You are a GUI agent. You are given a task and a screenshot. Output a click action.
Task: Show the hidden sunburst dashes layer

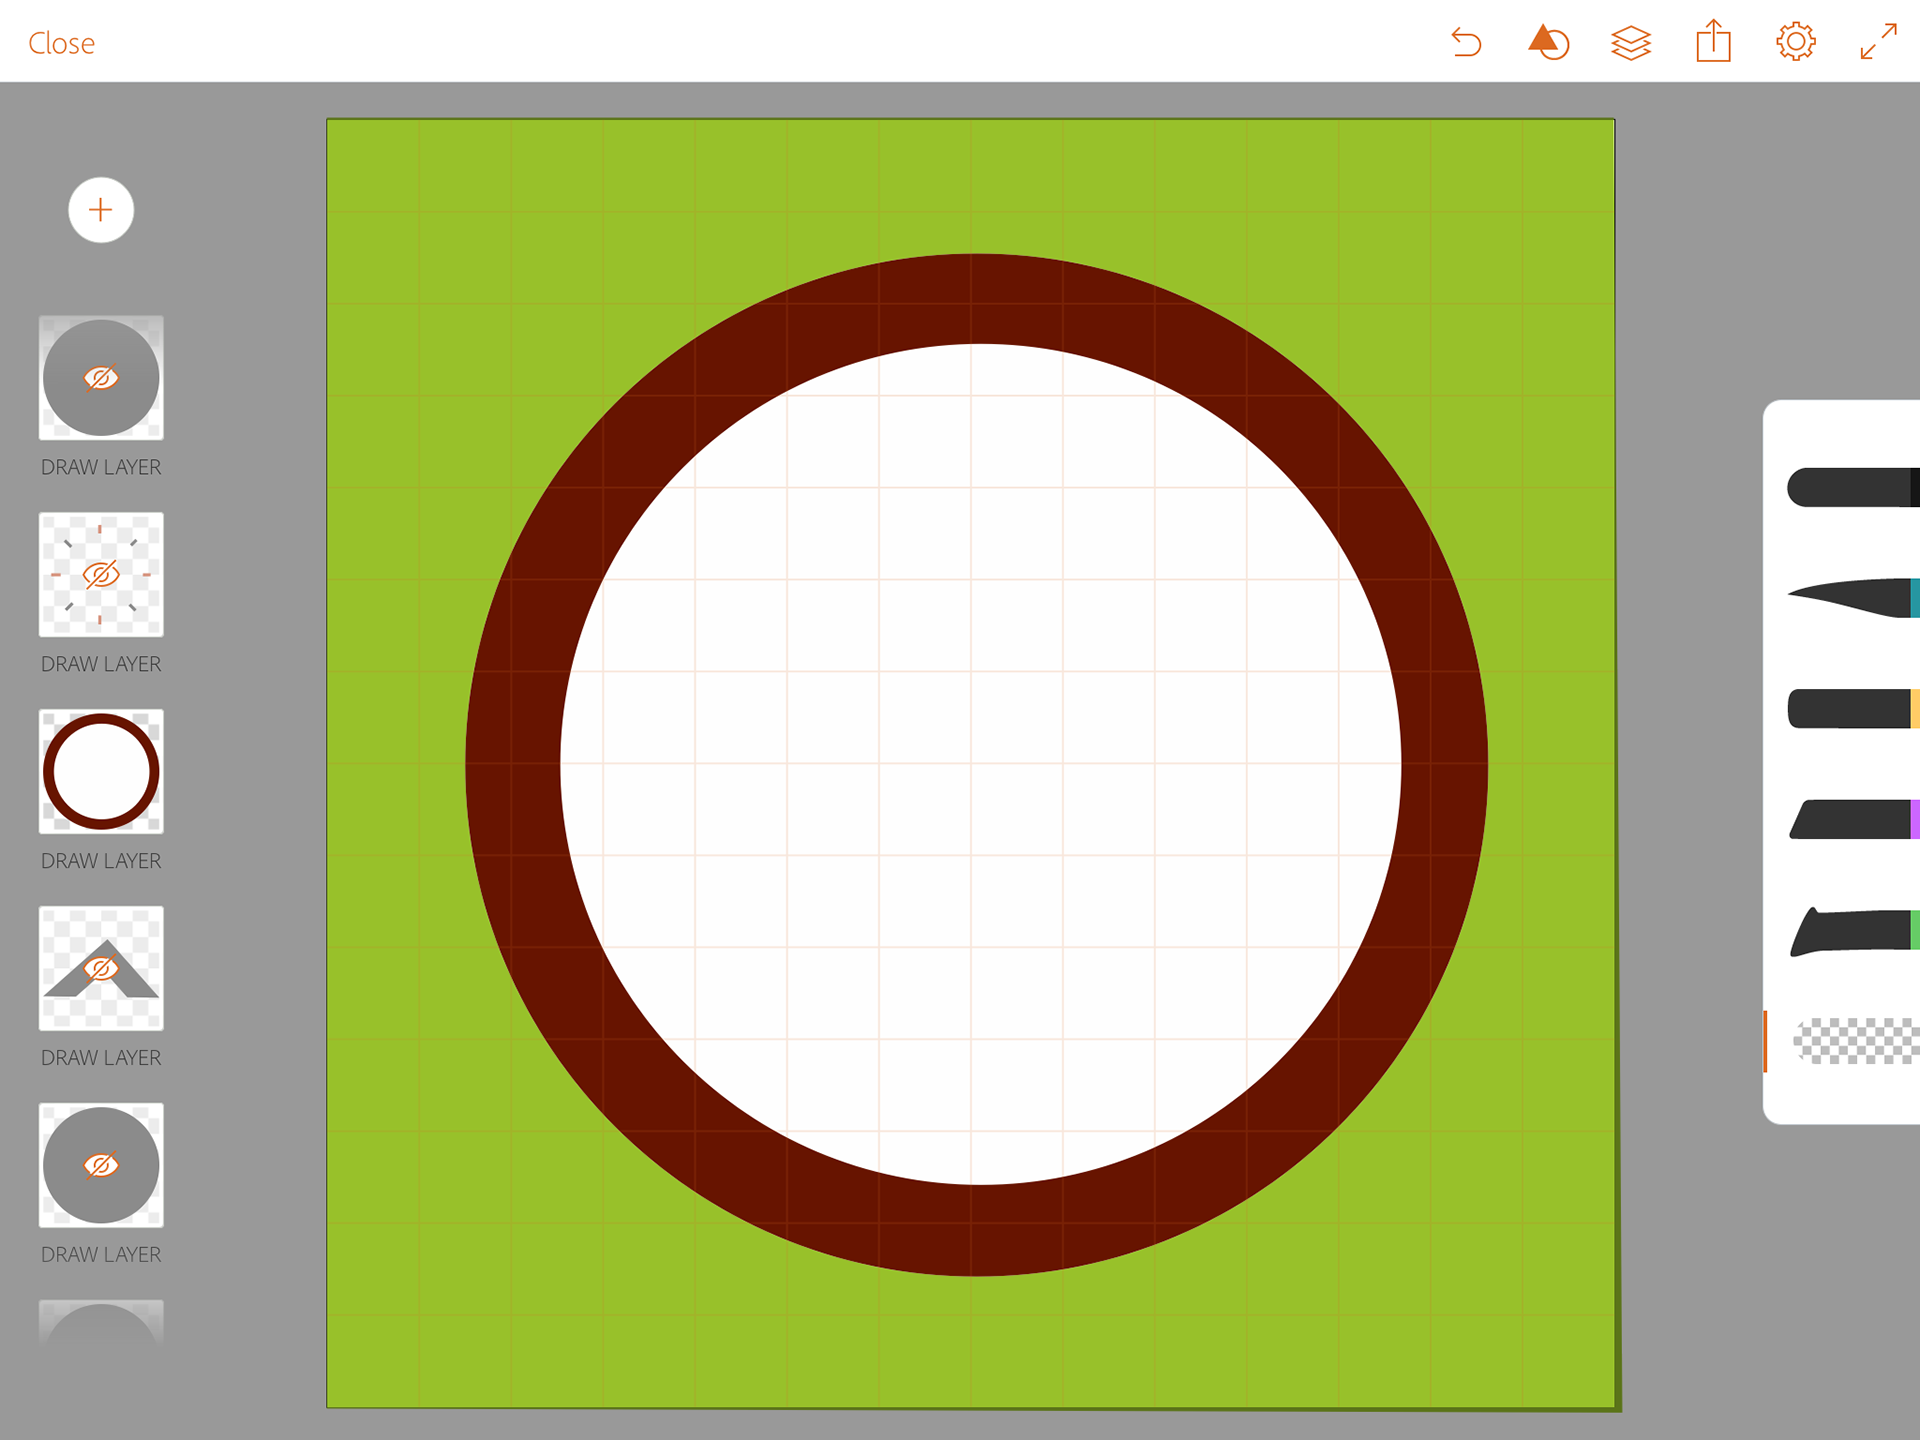click(x=101, y=575)
